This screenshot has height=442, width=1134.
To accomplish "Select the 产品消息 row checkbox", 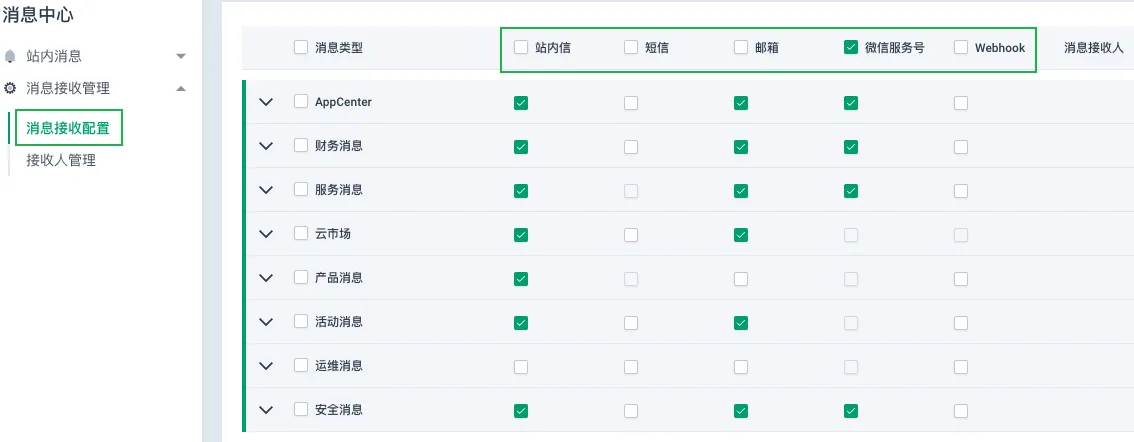I will coord(301,278).
